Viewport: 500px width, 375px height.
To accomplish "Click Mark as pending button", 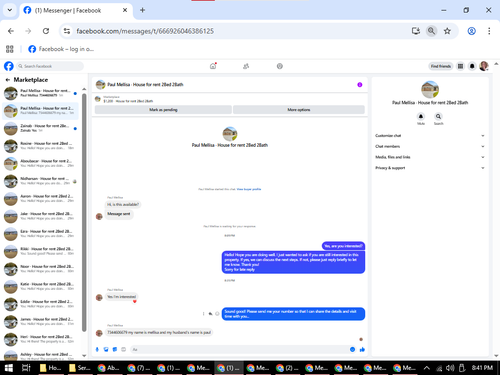I will pos(163,110).
